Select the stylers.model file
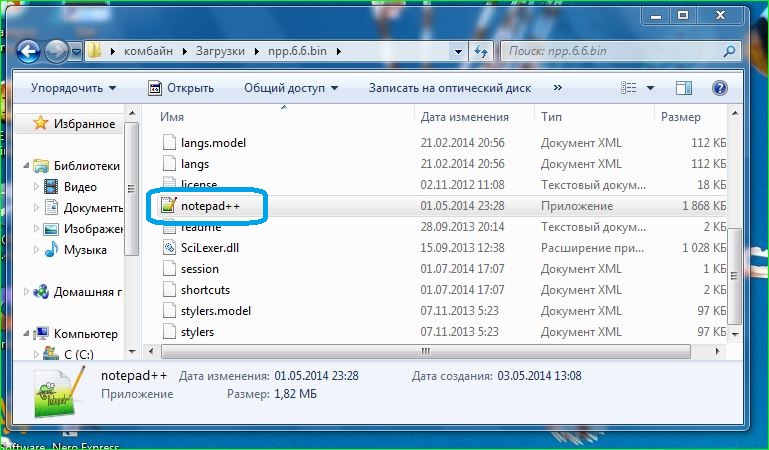This screenshot has width=769, height=450. (x=215, y=311)
